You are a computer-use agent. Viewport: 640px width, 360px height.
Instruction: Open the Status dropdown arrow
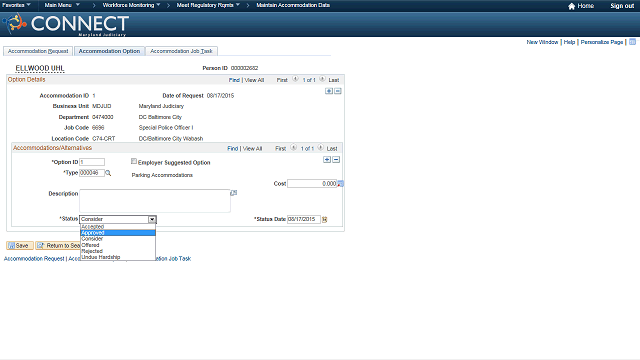(152, 219)
